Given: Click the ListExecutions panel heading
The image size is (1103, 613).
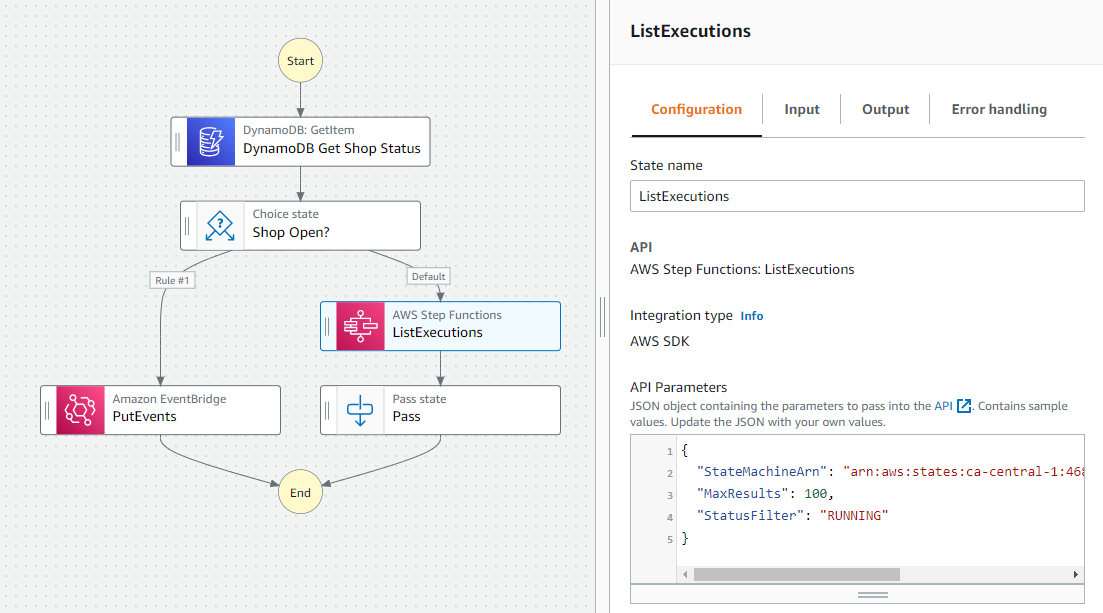Looking at the screenshot, I should (x=690, y=31).
